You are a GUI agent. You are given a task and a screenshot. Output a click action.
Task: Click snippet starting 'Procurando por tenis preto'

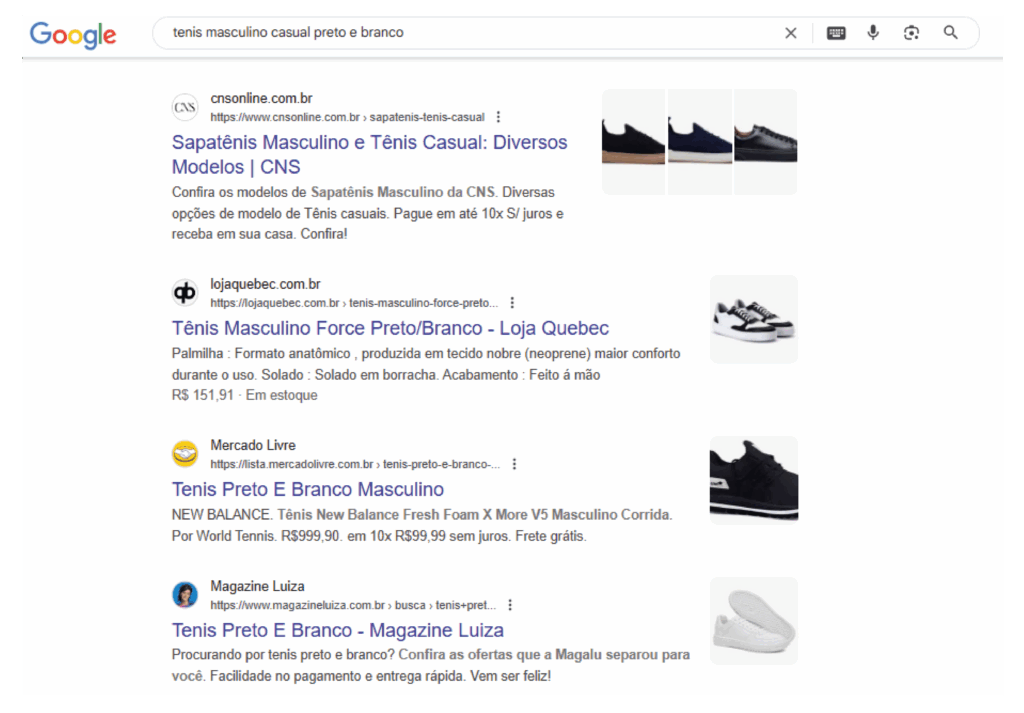pos(430,665)
